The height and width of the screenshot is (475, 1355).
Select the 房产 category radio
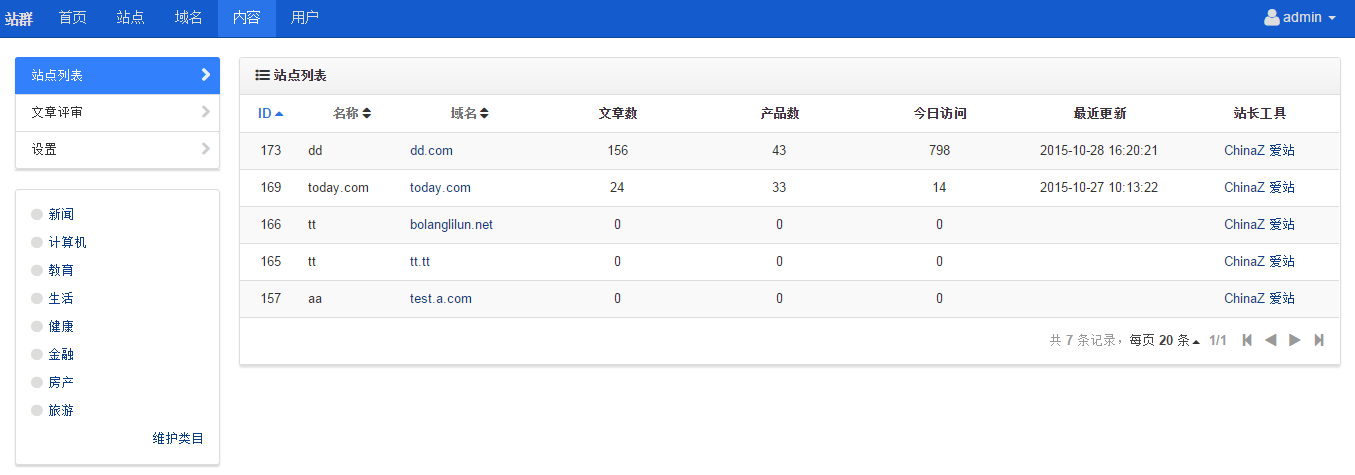click(37, 382)
